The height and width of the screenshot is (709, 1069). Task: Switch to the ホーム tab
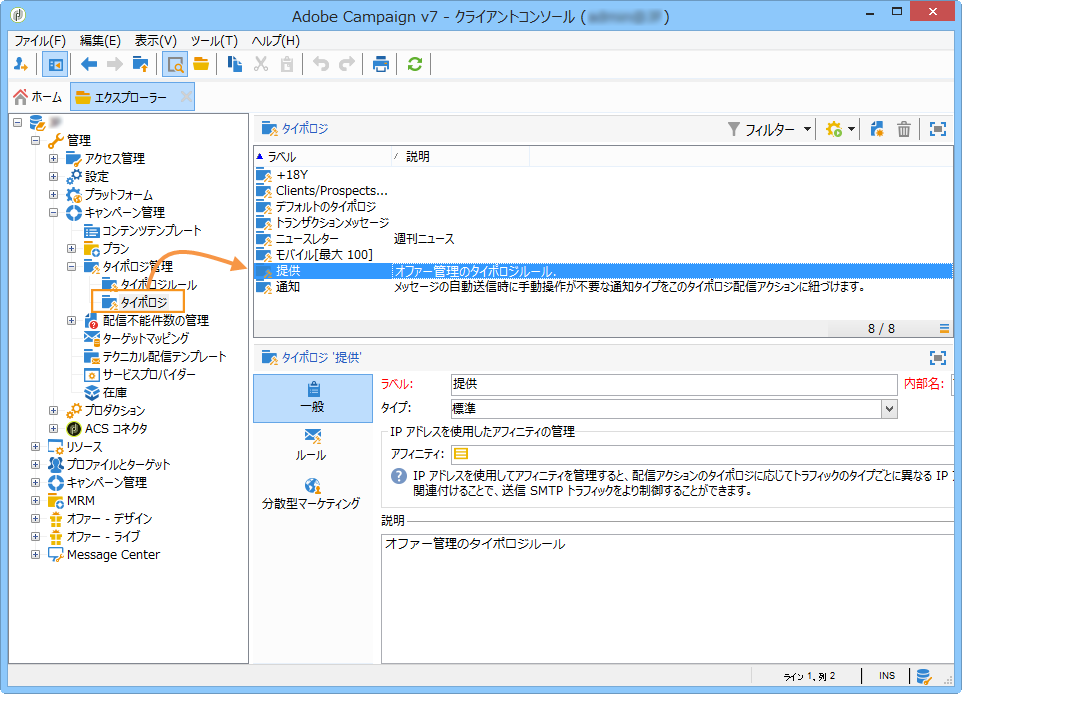click(38, 97)
